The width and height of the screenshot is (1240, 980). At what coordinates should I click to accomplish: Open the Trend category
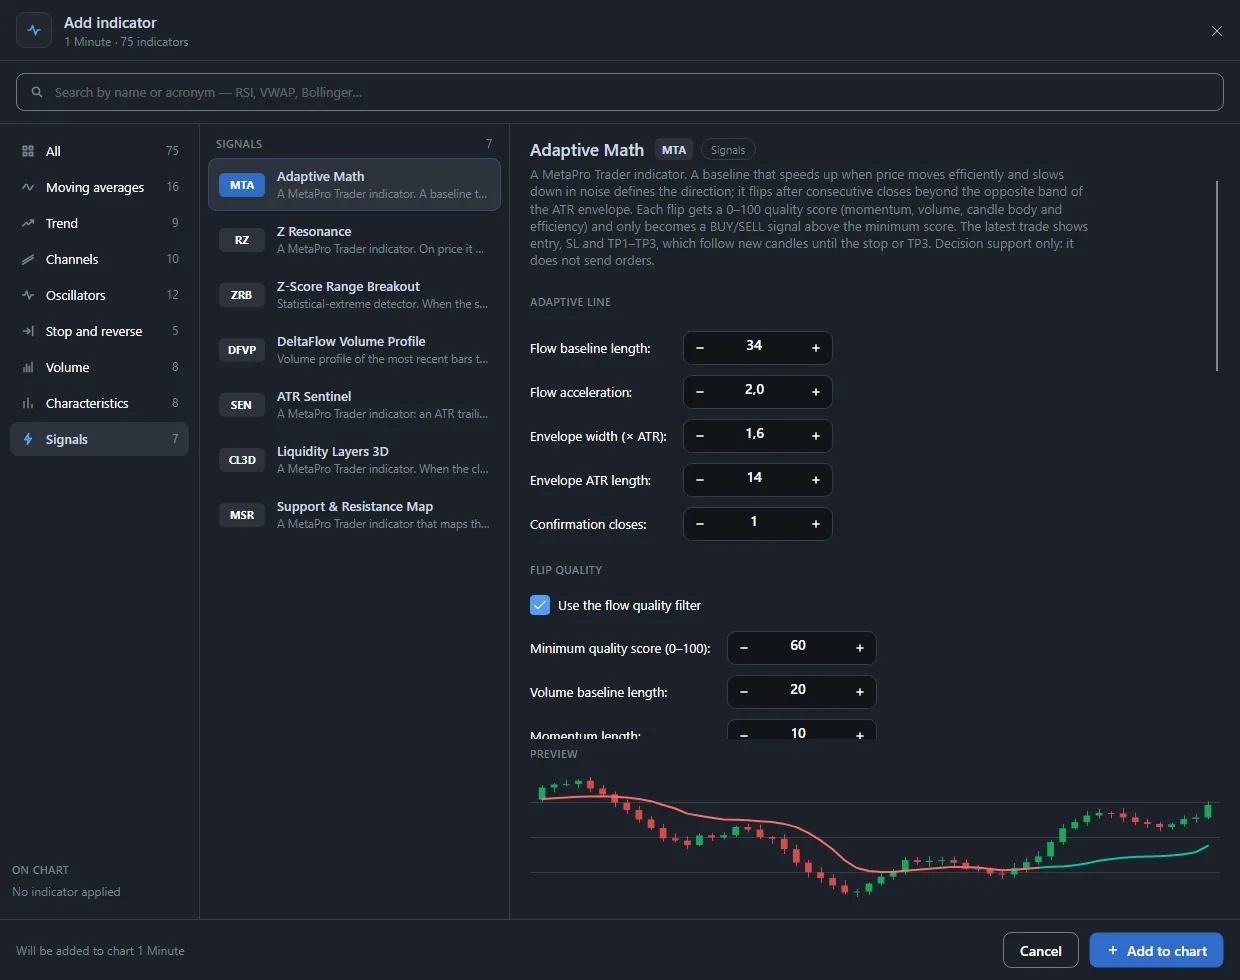click(99, 223)
